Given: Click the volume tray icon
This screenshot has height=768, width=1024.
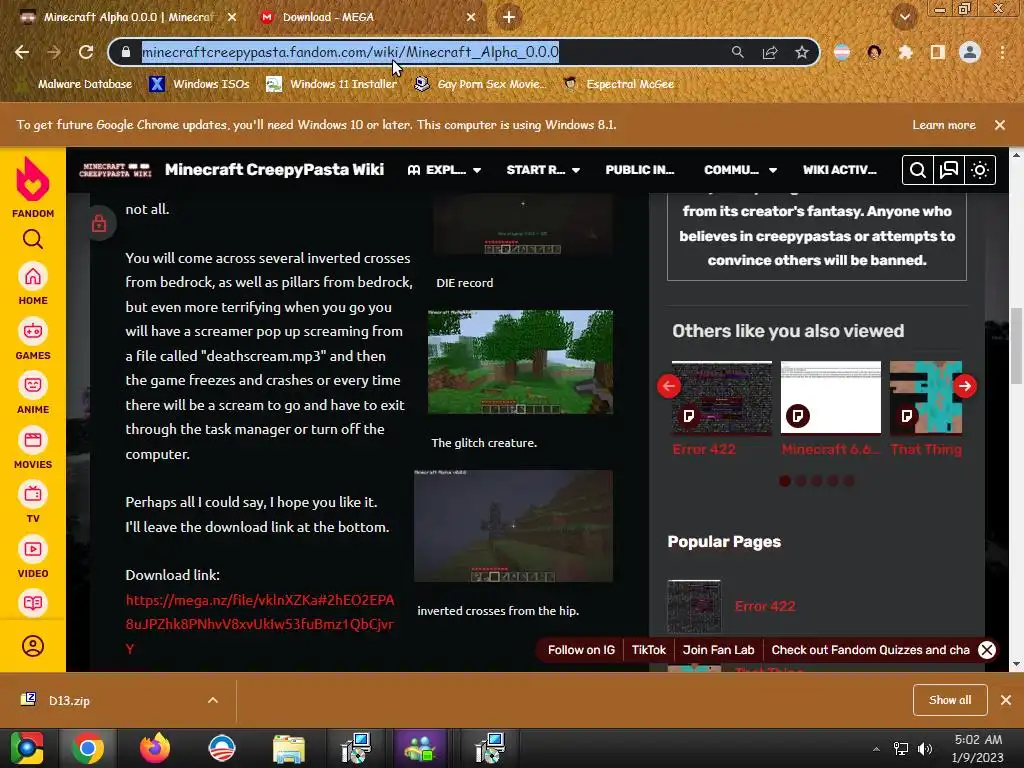Looking at the screenshot, I should pyautogui.click(x=925, y=748).
